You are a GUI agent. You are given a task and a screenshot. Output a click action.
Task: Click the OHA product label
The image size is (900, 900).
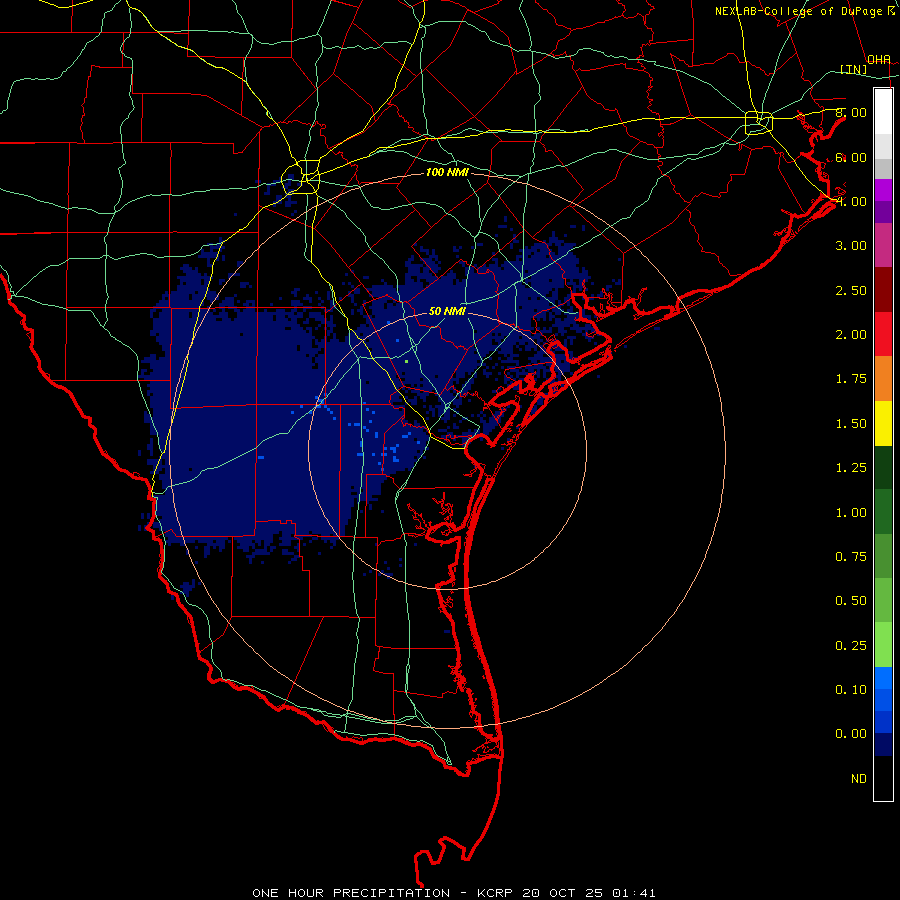pos(879,60)
